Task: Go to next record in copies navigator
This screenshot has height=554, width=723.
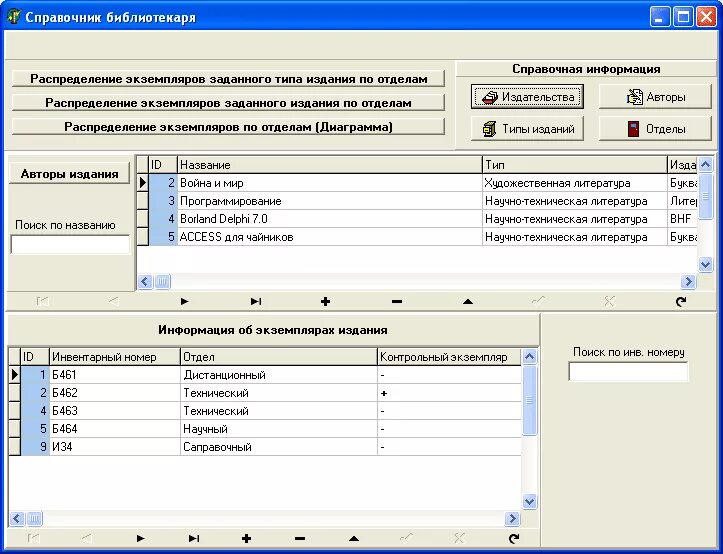Action: click(x=140, y=538)
